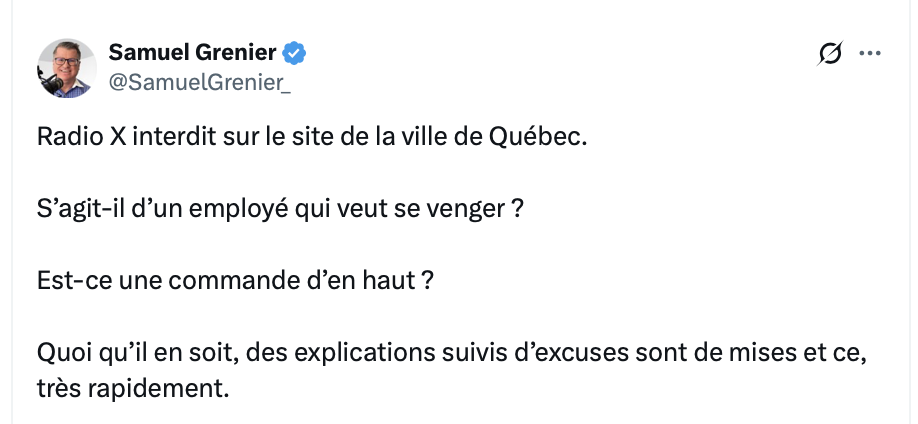Open Samuel Grenier's profile picture
This screenshot has height=424, width=918.
tap(66, 68)
